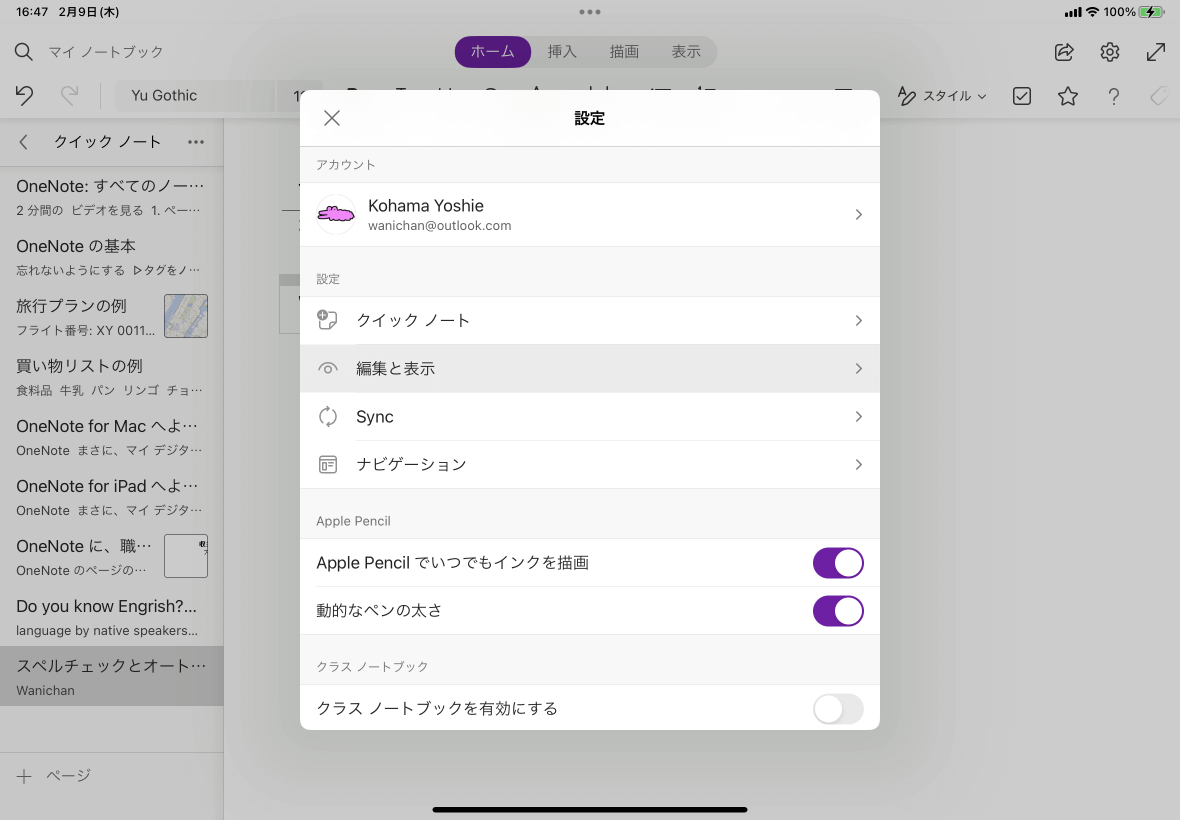The width and height of the screenshot is (1180, 820).
Task: Open the Kohama Yoshie account row
Action: click(x=589, y=214)
